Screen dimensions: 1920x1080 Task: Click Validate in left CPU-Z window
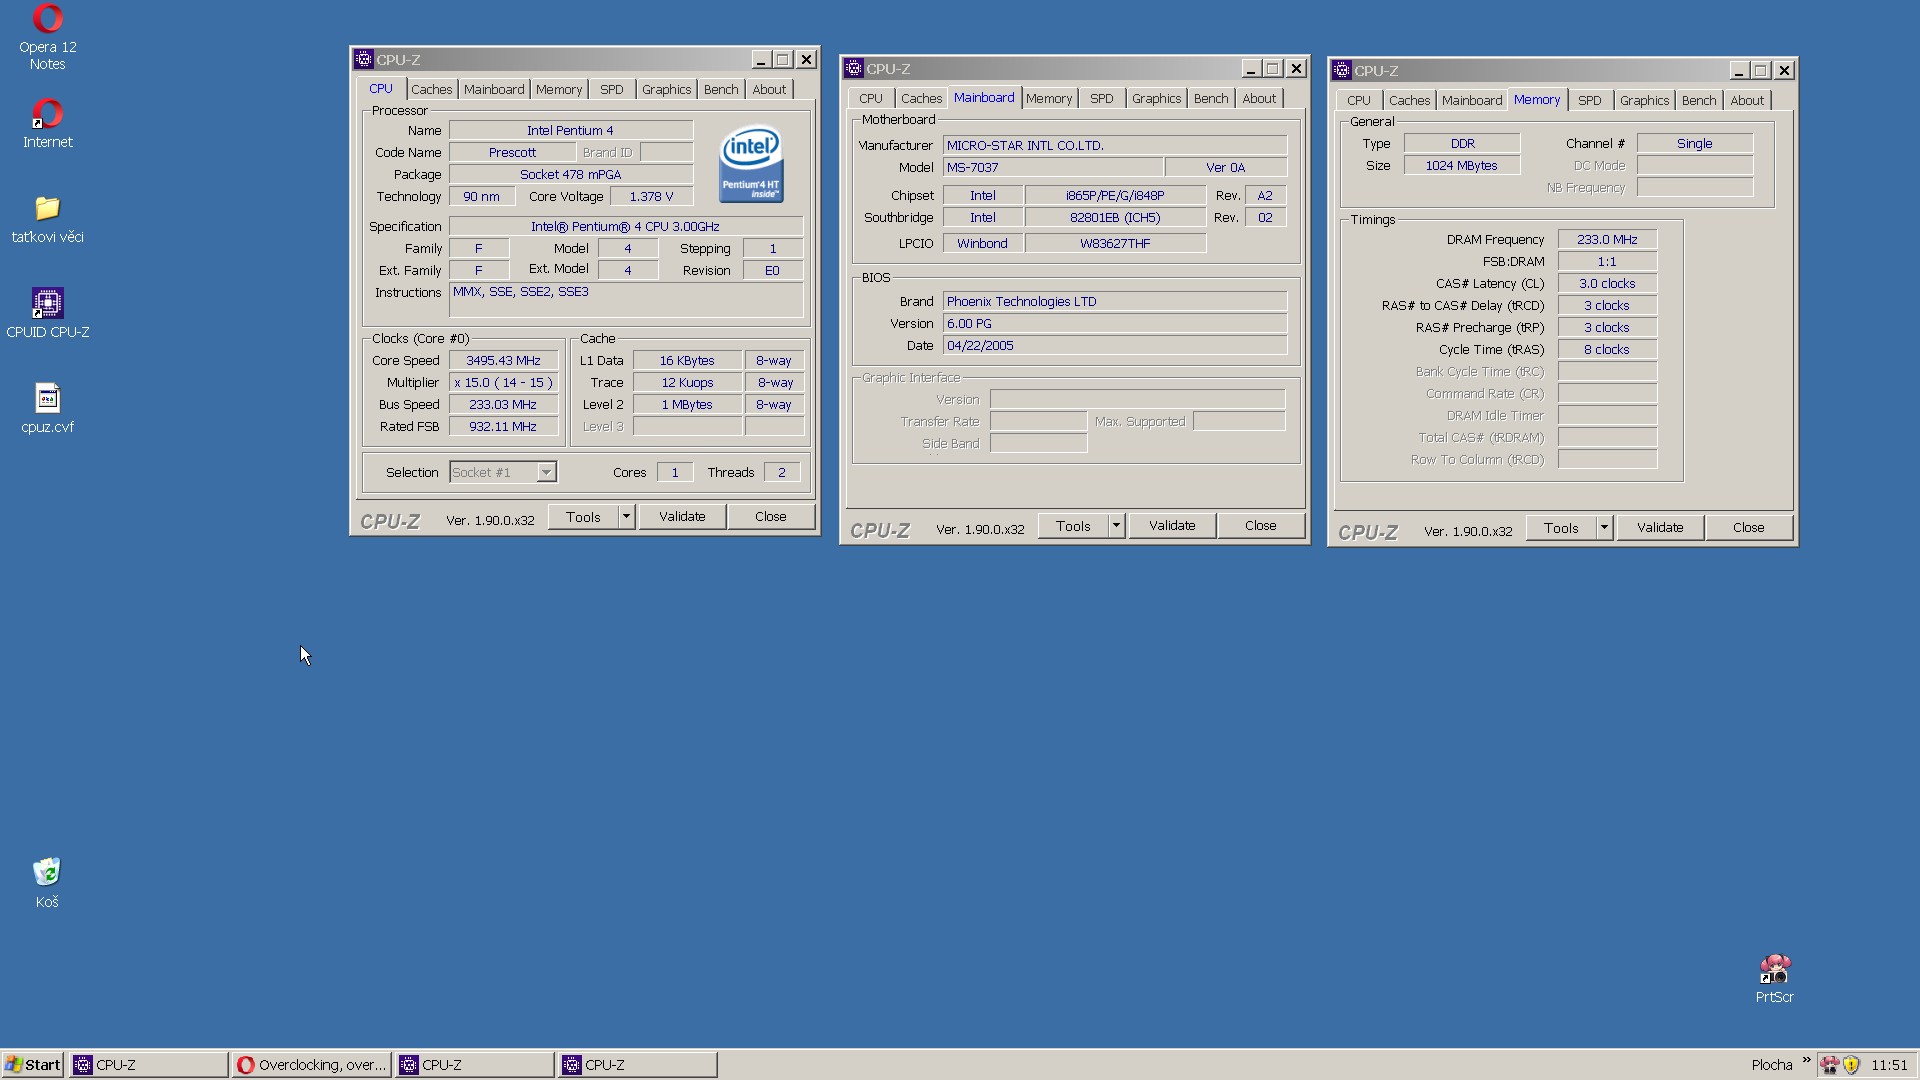682,517
